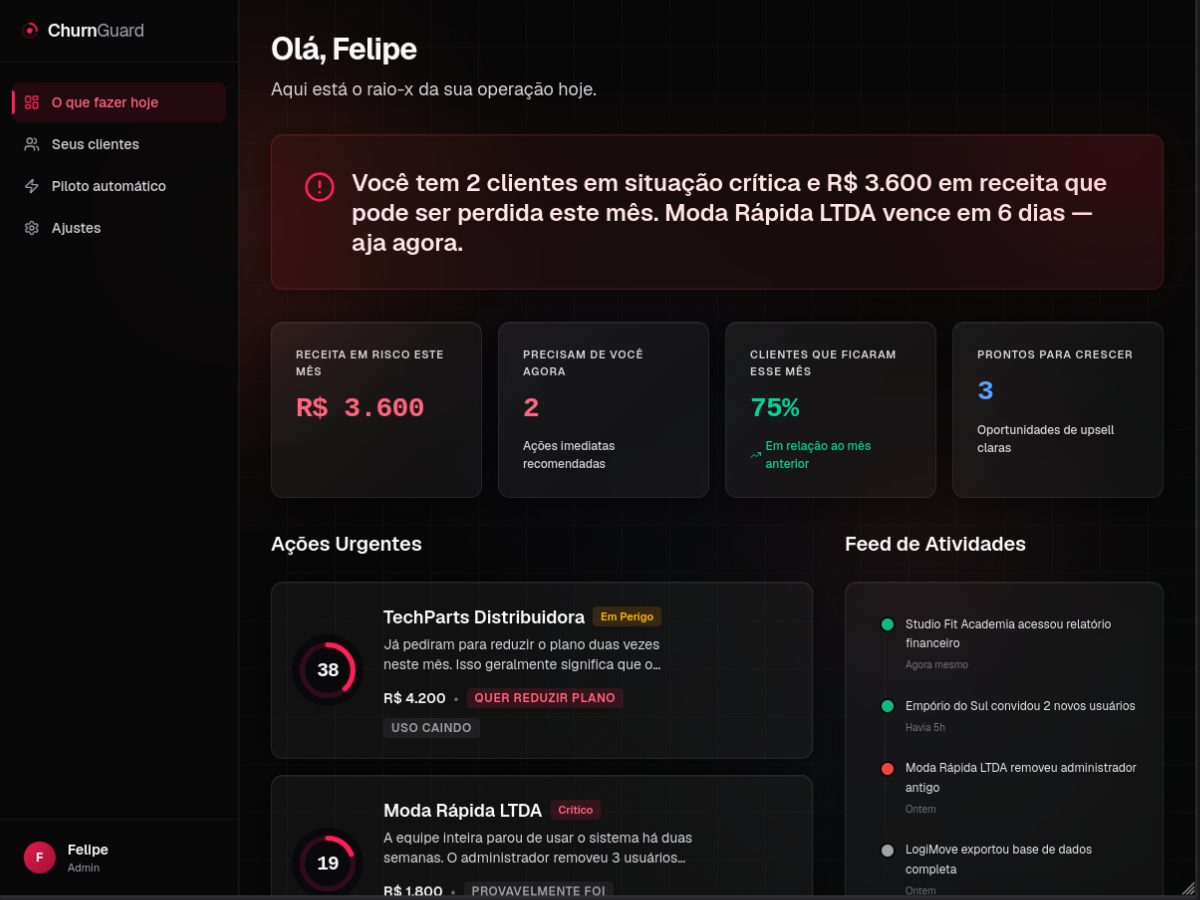Click the gray dot beside the LogiMove activity
1200x900 pixels.
click(x=887, y=850)
